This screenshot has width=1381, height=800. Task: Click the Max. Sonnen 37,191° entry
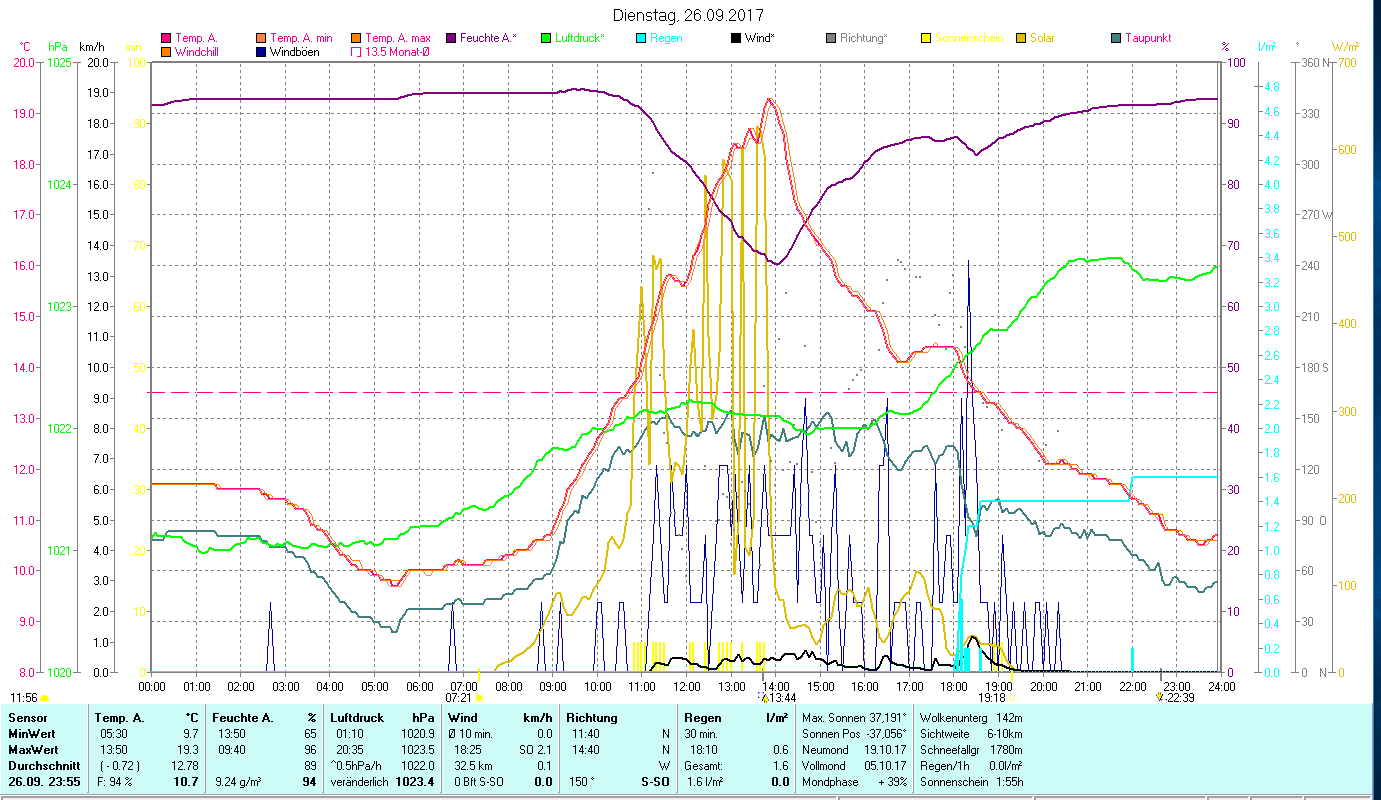(x=855, y=718)
